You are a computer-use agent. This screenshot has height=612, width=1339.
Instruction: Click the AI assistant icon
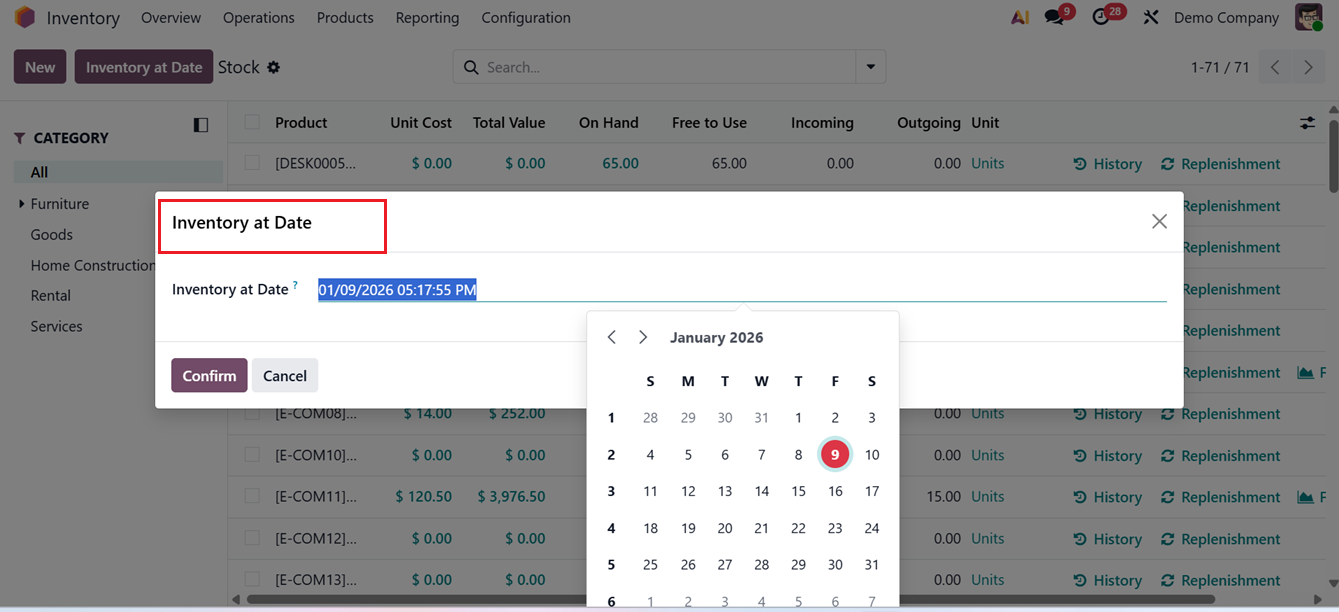pos(1019,16)
